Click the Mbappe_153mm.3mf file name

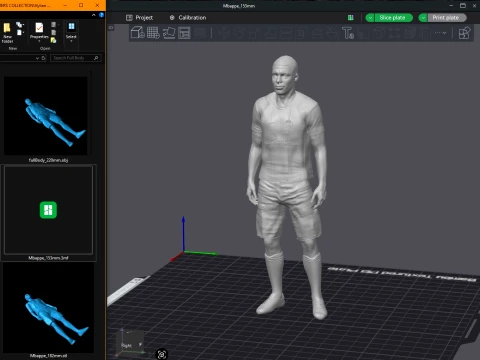48,258
